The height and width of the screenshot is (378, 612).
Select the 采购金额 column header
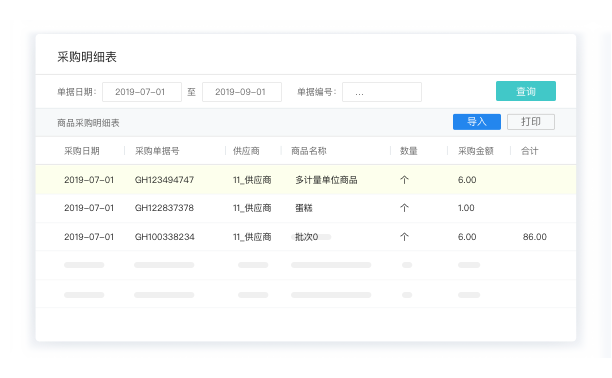click(476, 151)
